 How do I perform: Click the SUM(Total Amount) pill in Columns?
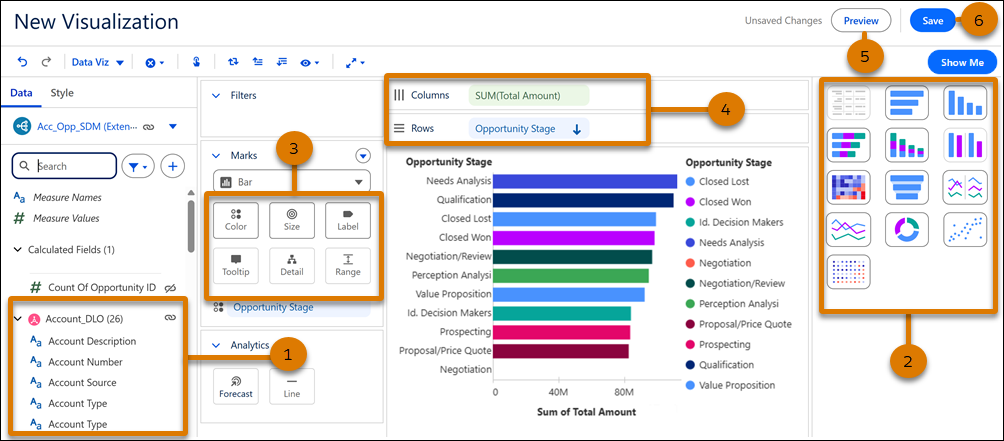pos(529,95)
